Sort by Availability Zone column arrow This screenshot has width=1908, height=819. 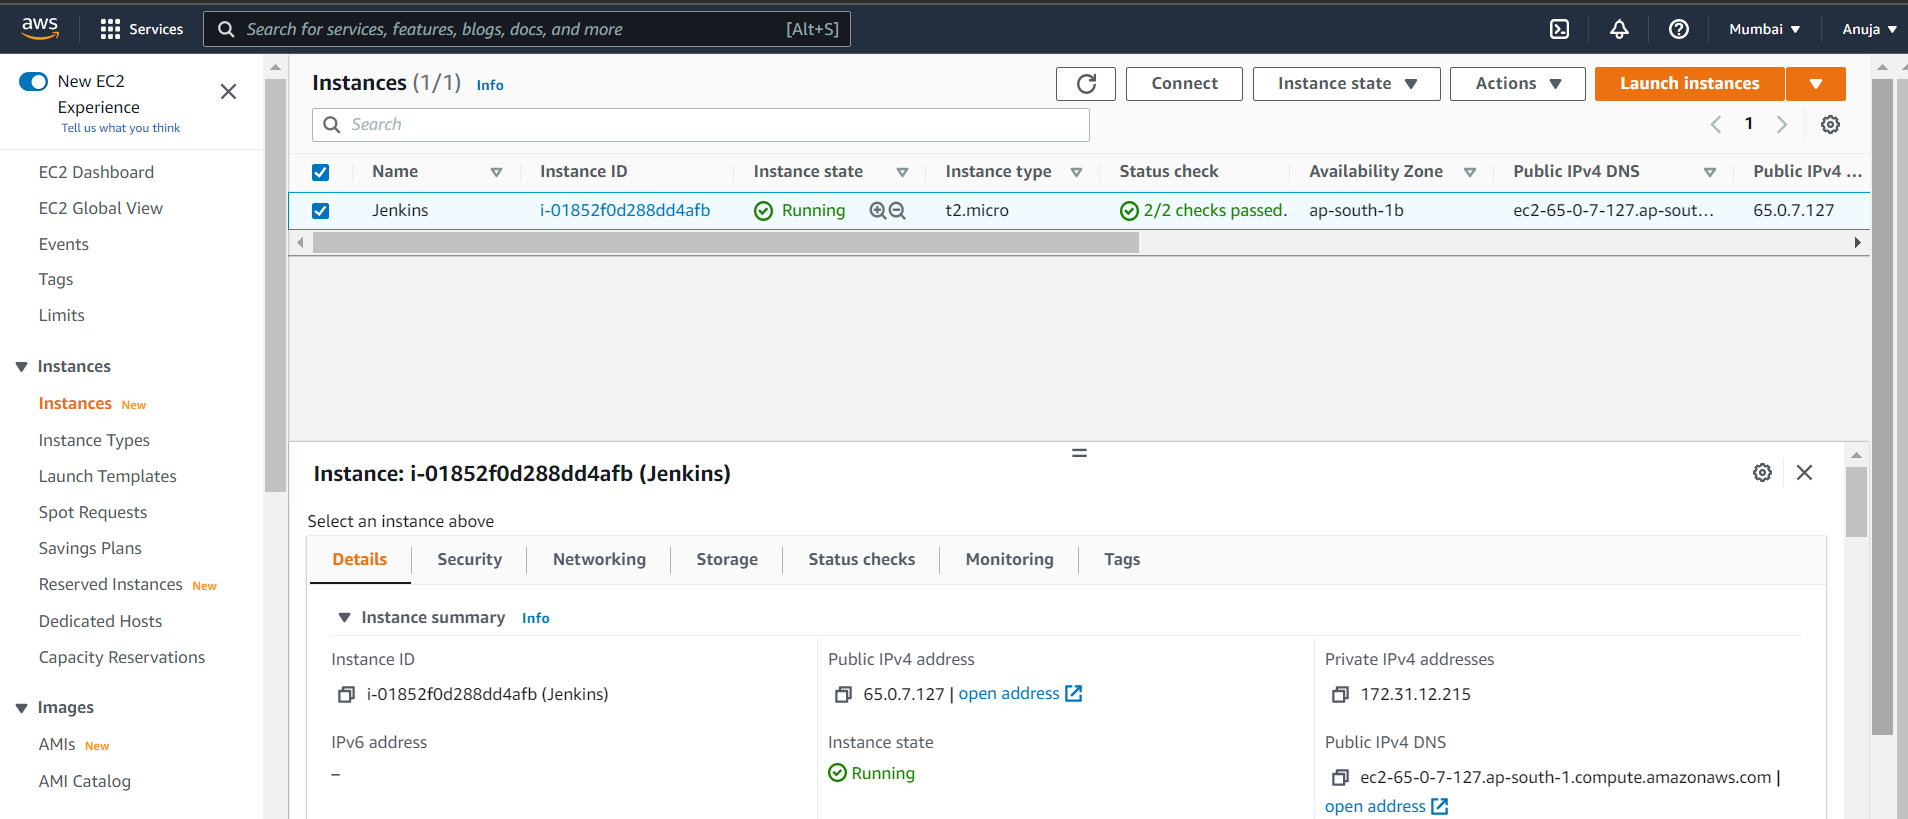point(1470,172)
